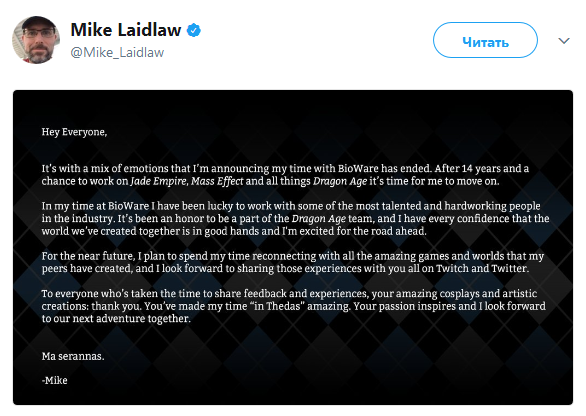Open Mike Laidlaw's profile avatar photo
This screenshot has width=586, height=416.
tap(36, 40)
